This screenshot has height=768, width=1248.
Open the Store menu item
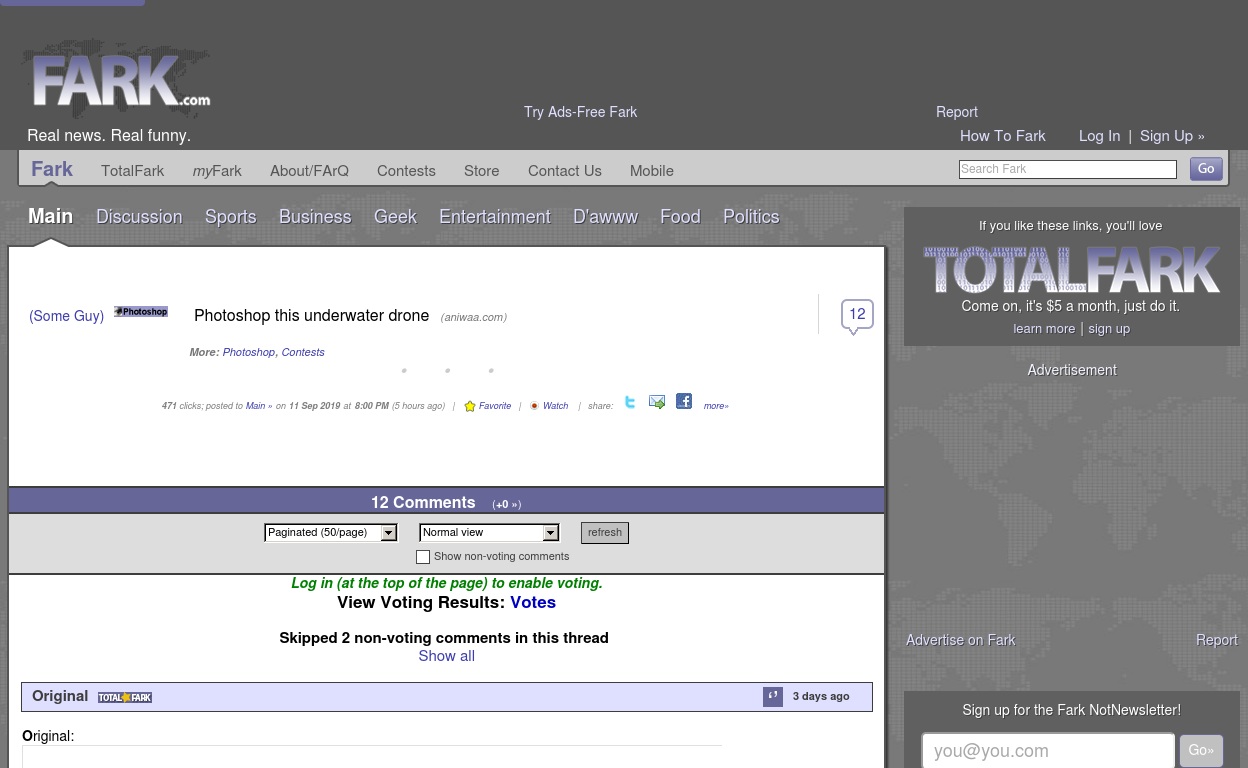tap(482, 171)
